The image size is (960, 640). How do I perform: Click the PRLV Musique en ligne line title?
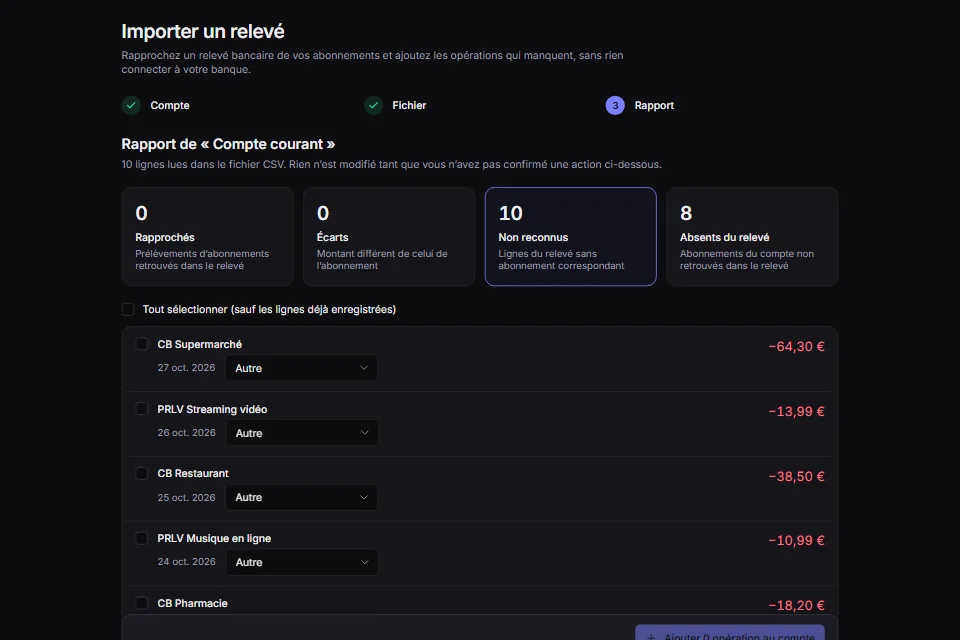[214, 538]
